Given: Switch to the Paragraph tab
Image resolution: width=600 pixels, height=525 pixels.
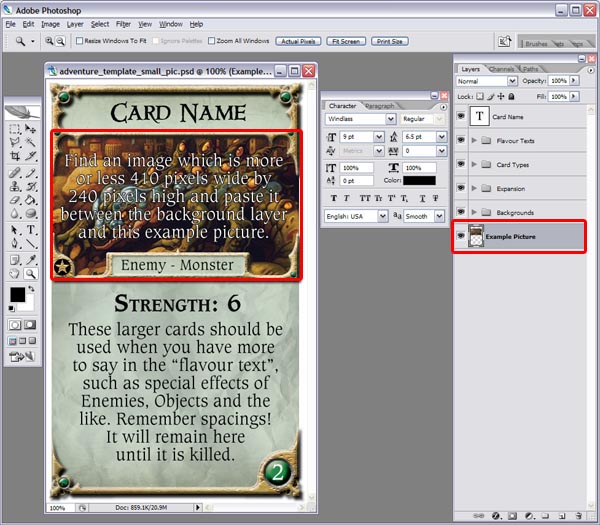Looking at the screenshot, I should pyautogui.click(x=380, y=106).
